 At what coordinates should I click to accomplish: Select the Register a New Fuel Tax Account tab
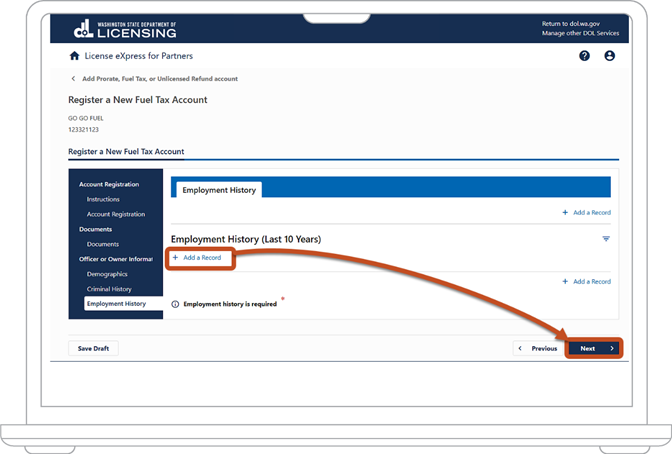[126, 151]
